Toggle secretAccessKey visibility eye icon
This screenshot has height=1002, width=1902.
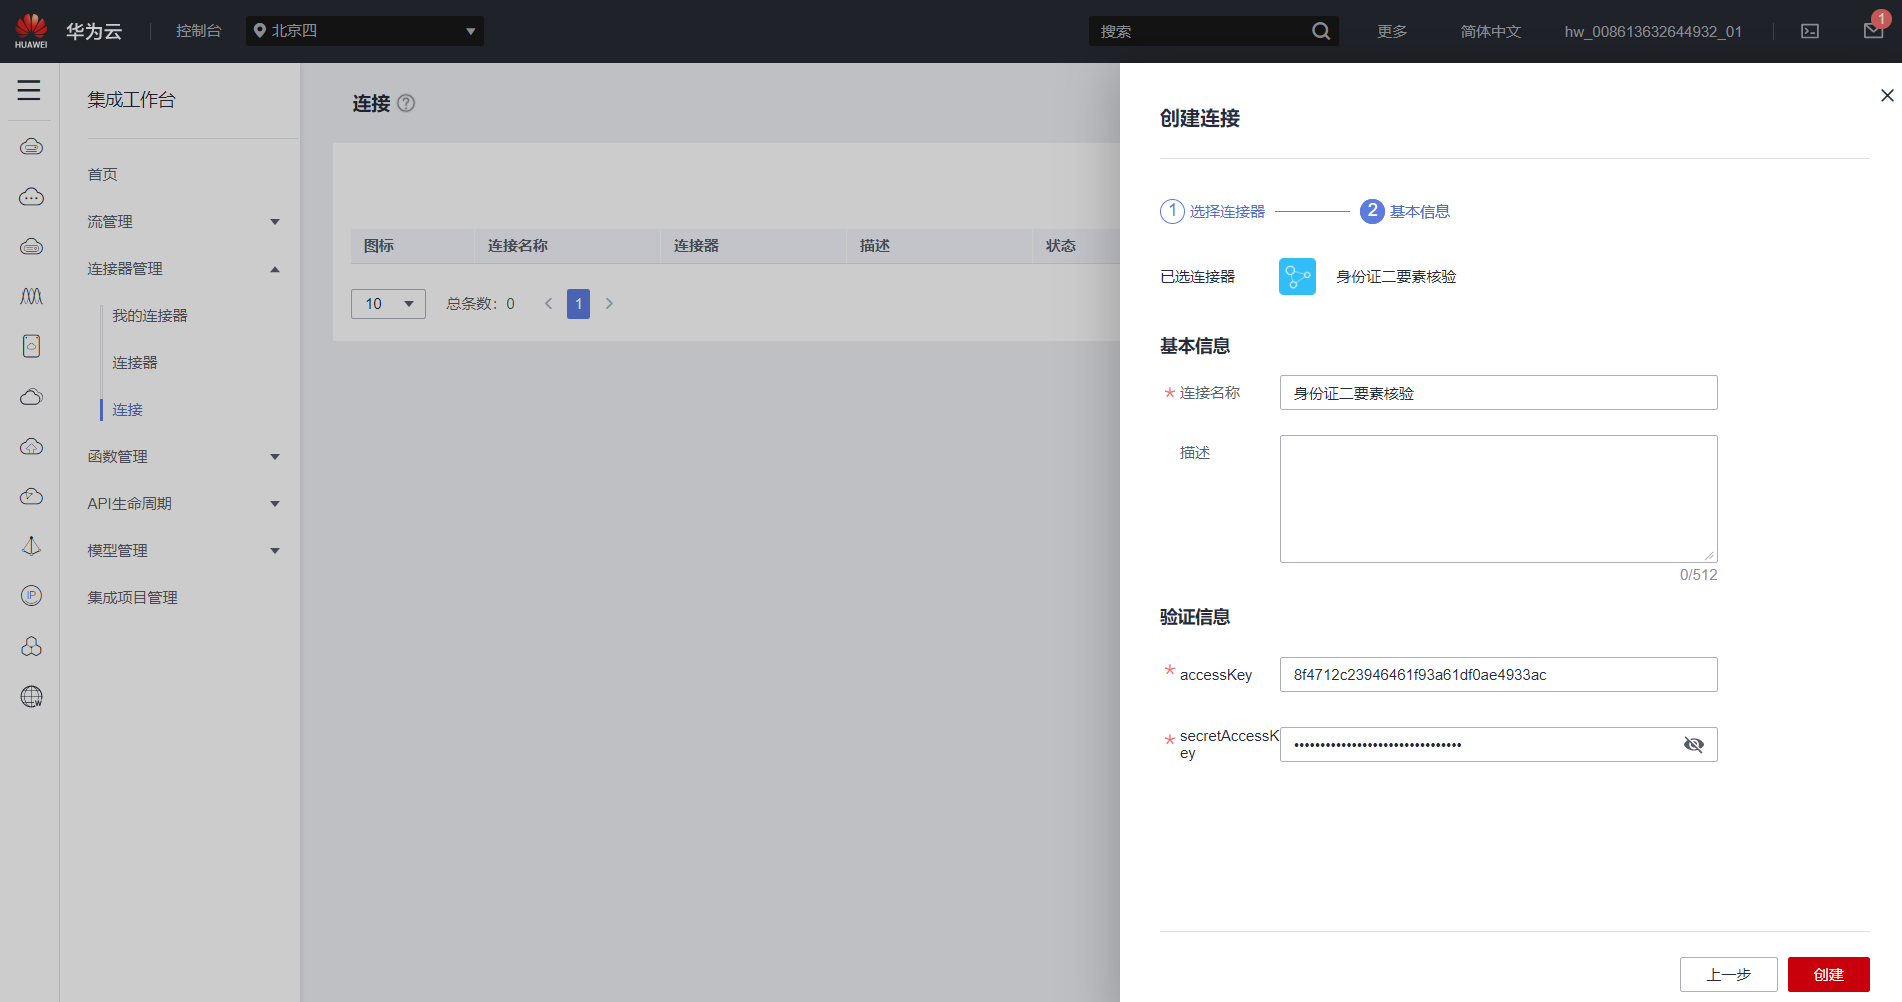coord(1693,744)
